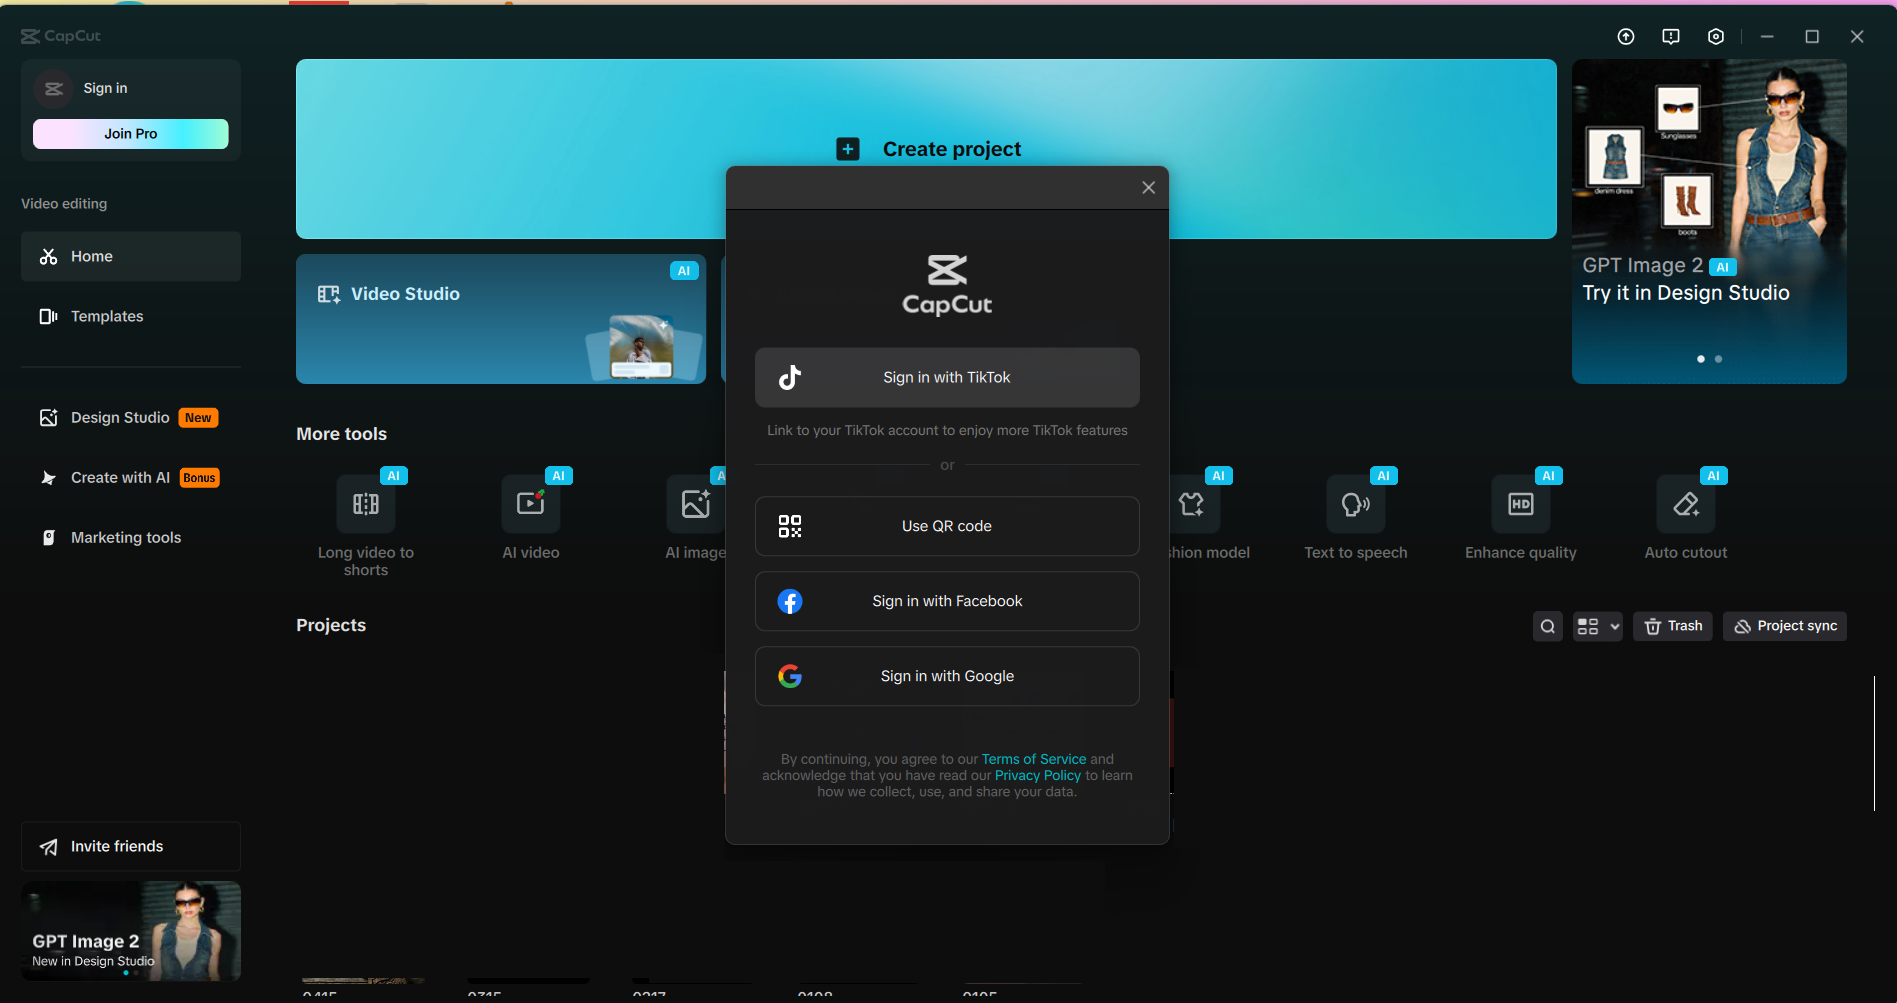Click the "Projects" heading
The width and height of the screenshot is (1897, 1003).
pyautogui.click(x=331, y=625)
